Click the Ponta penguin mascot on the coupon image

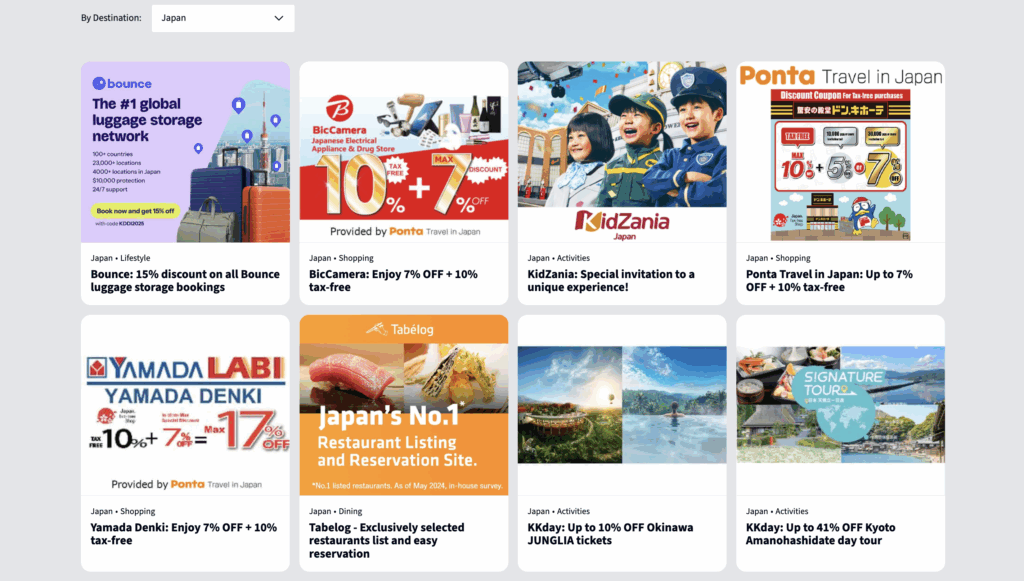point(863,216)
